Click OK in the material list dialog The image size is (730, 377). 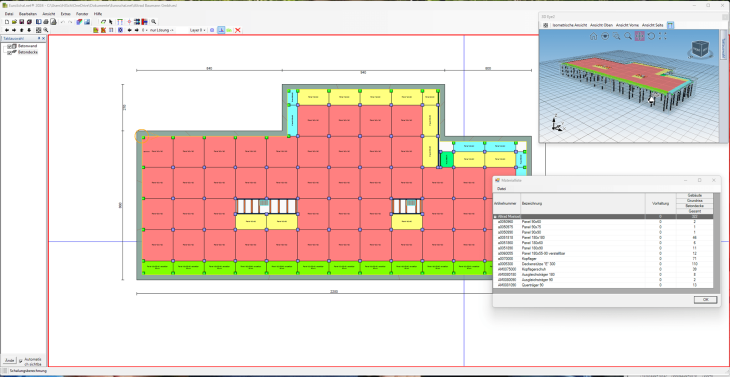(705, 300)
